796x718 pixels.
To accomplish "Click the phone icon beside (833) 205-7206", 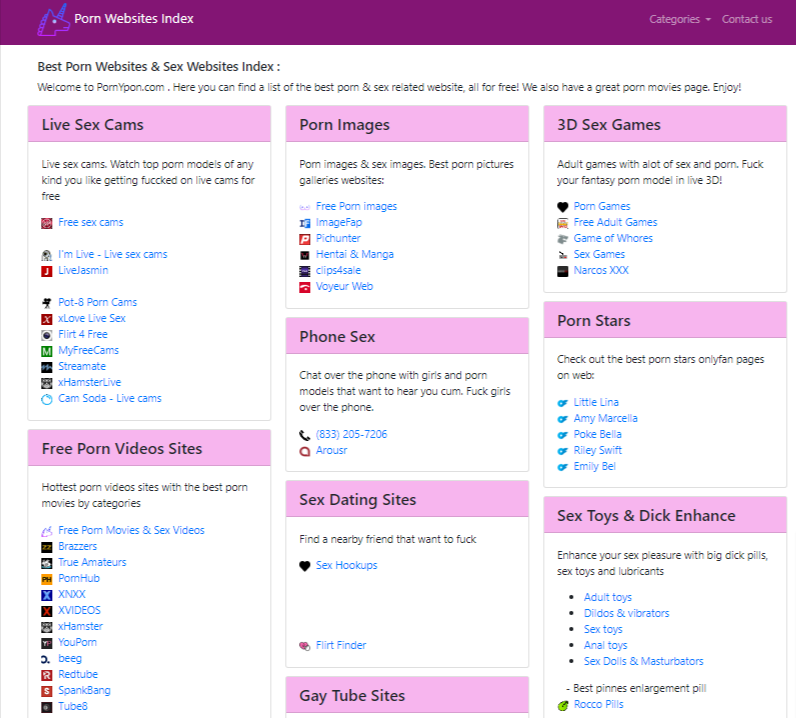I will 305,435.
